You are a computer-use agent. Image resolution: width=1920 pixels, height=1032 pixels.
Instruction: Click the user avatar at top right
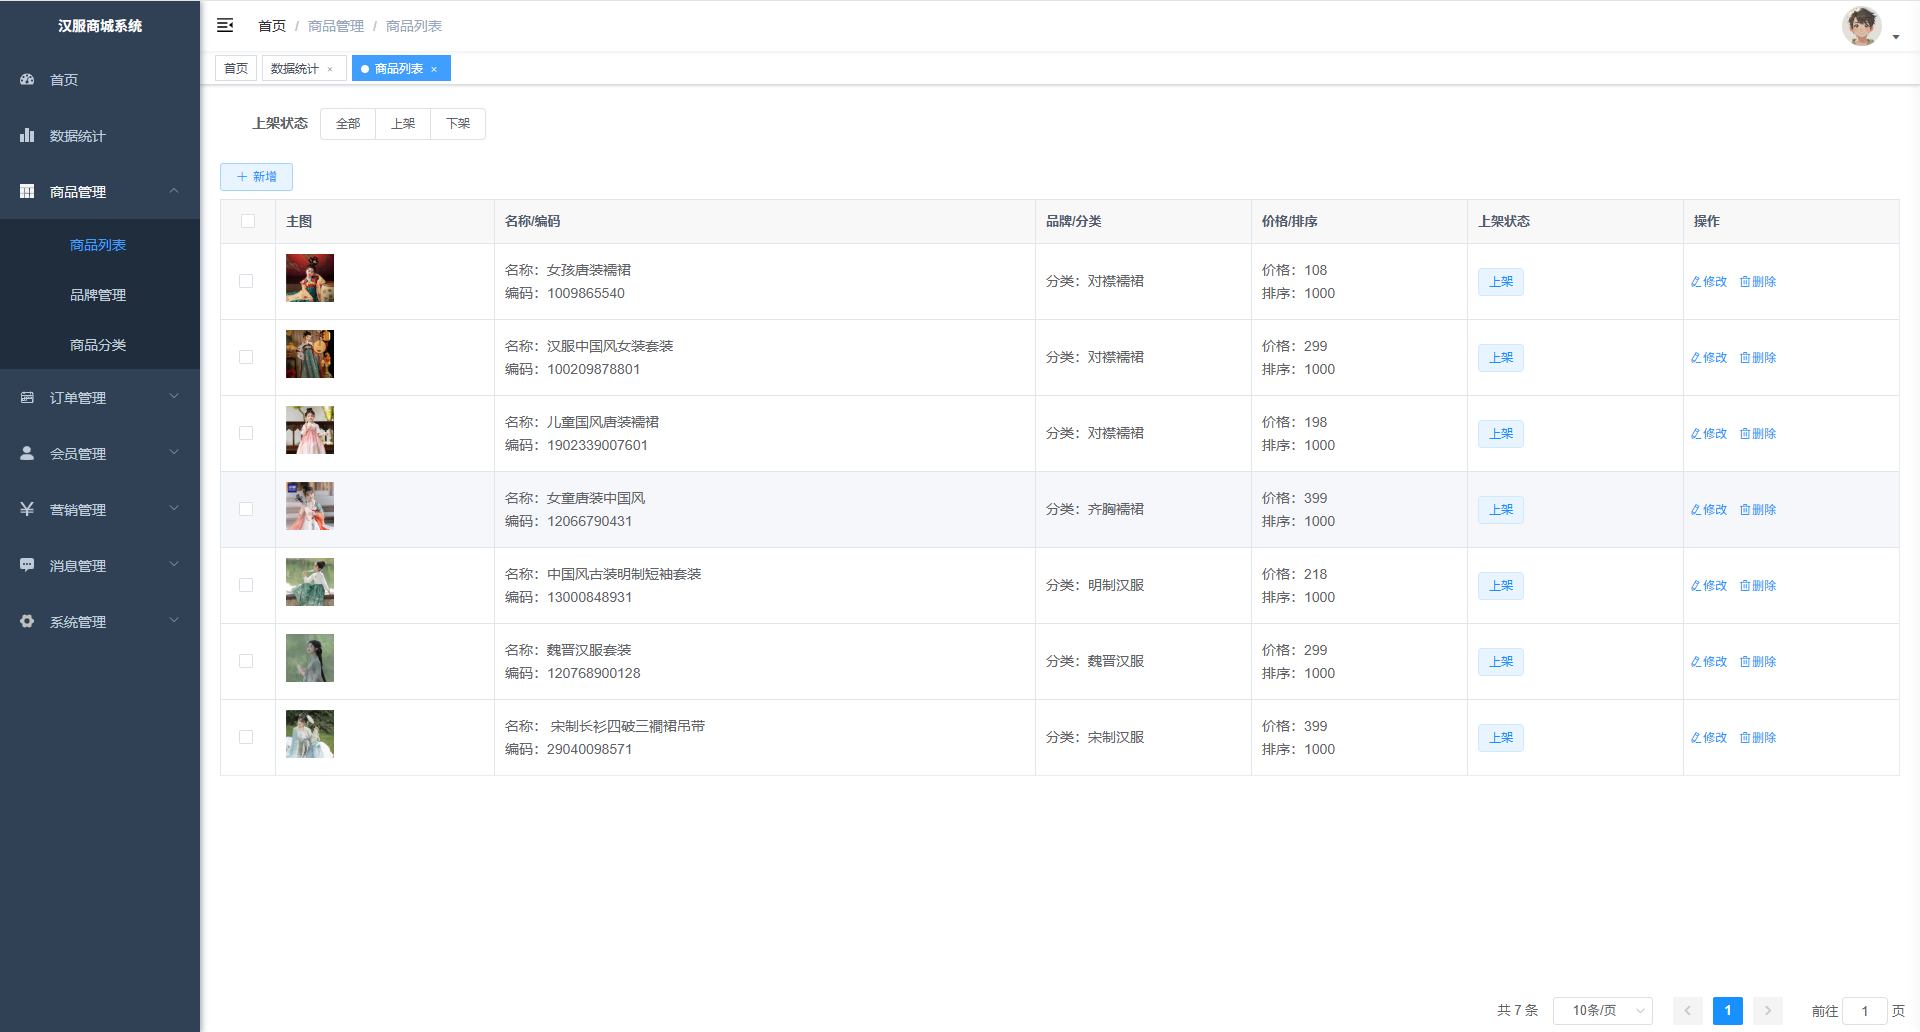pyautogui.click(x=1861, y=27)
